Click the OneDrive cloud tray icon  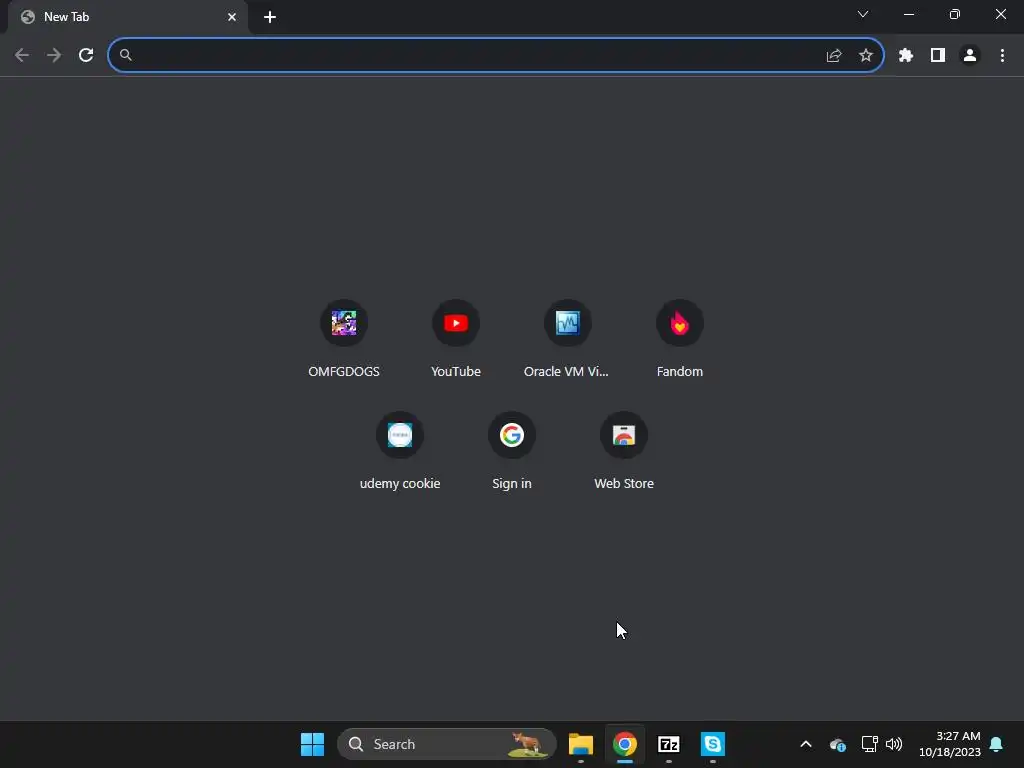point(838,744)
